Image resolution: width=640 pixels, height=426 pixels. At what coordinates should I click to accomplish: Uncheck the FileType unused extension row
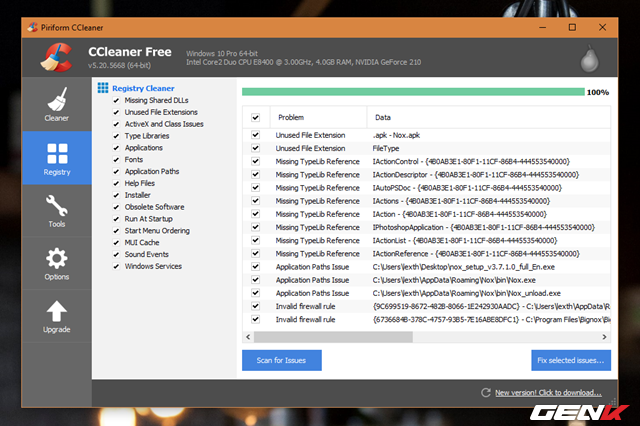tap(256, 148)
